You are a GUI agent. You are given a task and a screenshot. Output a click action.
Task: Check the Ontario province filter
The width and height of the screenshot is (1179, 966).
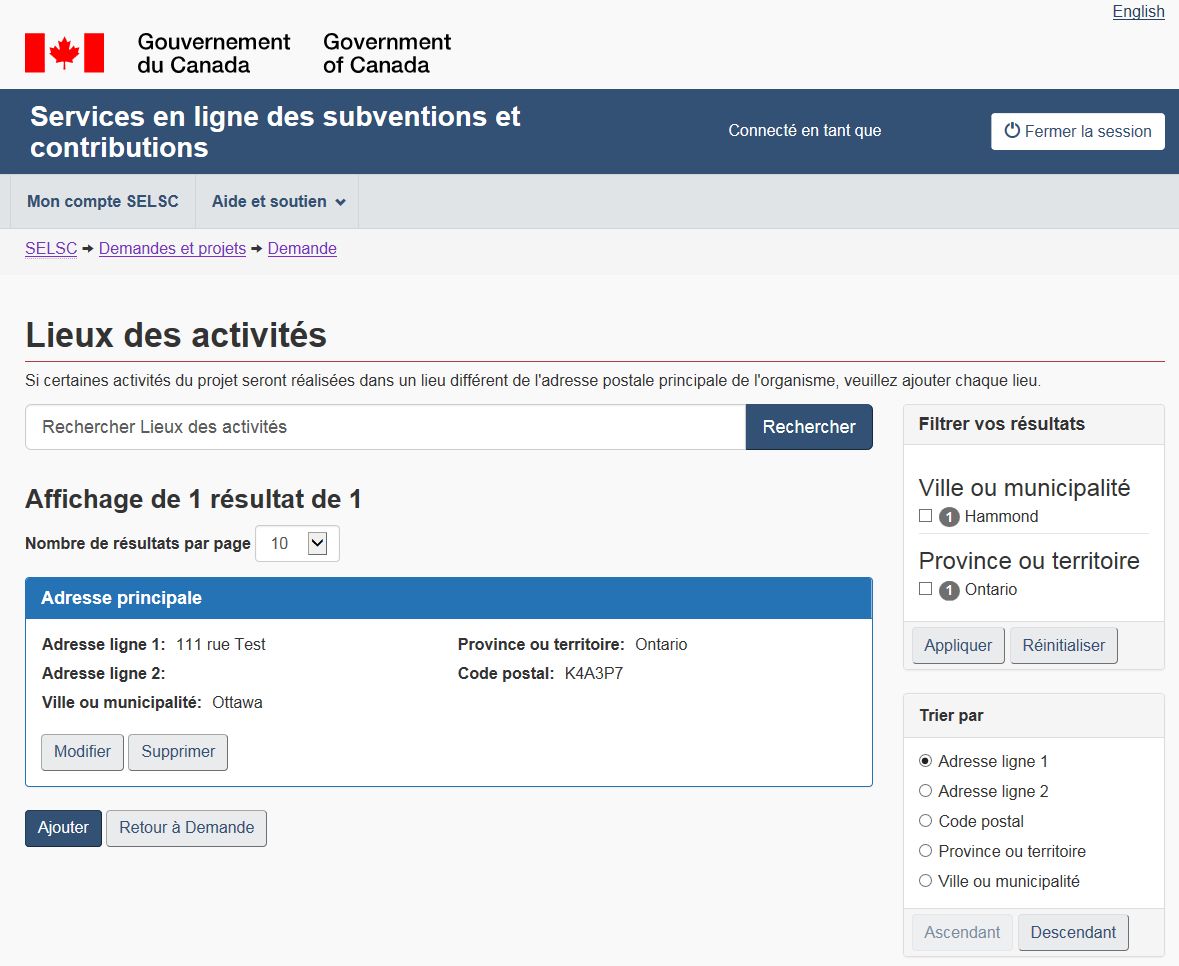click(x=925, y=589)
